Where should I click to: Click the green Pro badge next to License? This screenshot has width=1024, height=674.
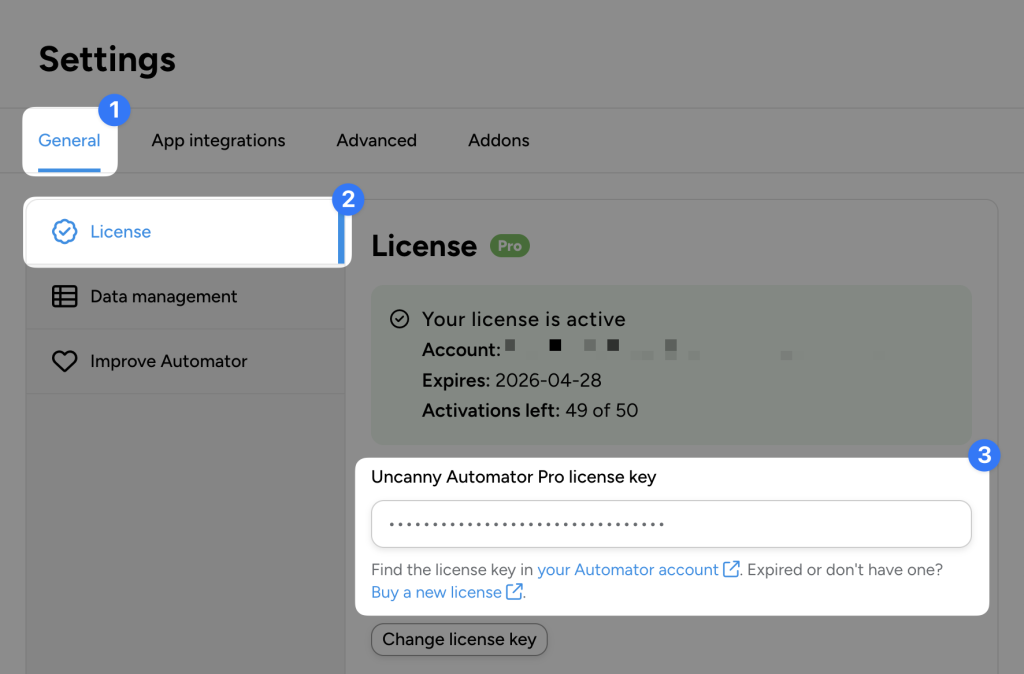[510, 245]
